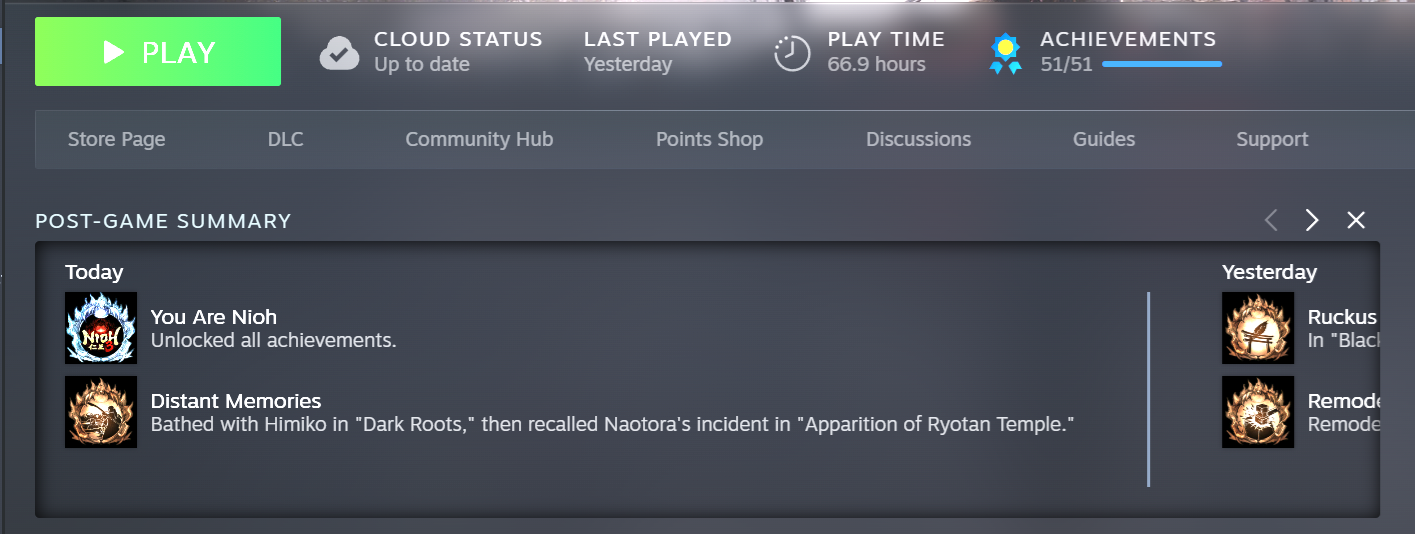Click the You Are Nioh achievement icon
The image size is (1415, 534).
pyautogui.click(x=101, y=328)
